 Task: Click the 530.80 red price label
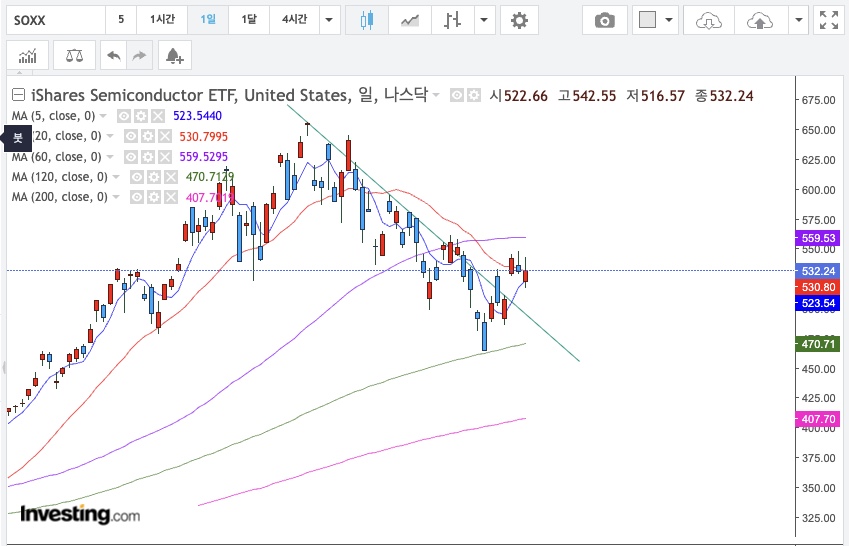click(x=818, y=287)
